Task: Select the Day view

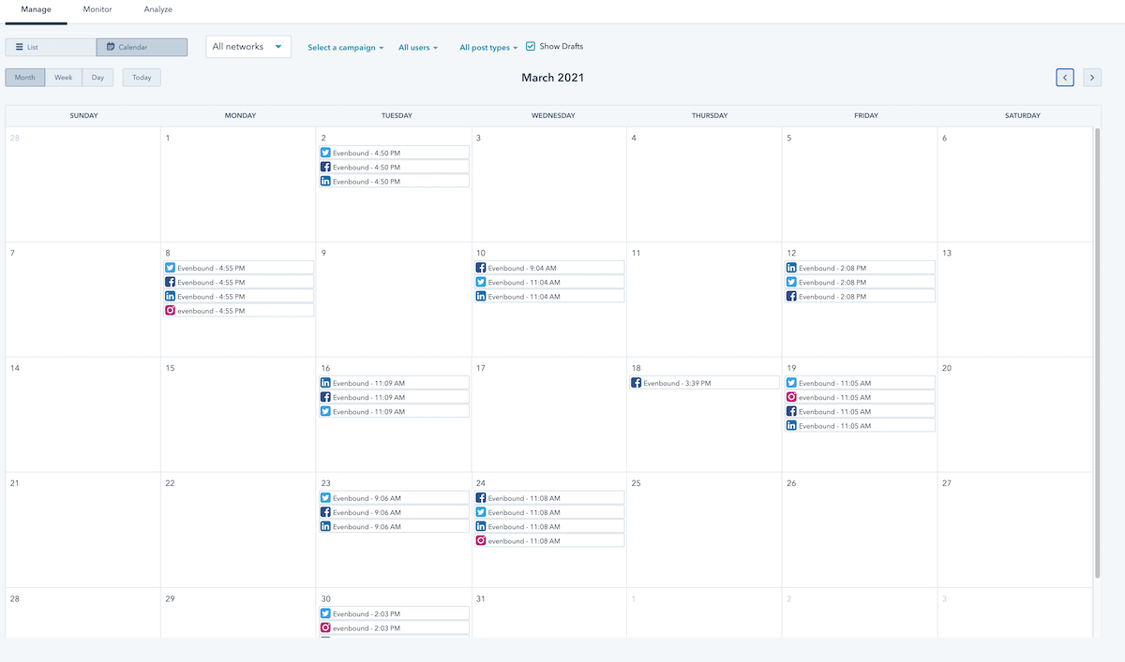Action: click(98, 77)
